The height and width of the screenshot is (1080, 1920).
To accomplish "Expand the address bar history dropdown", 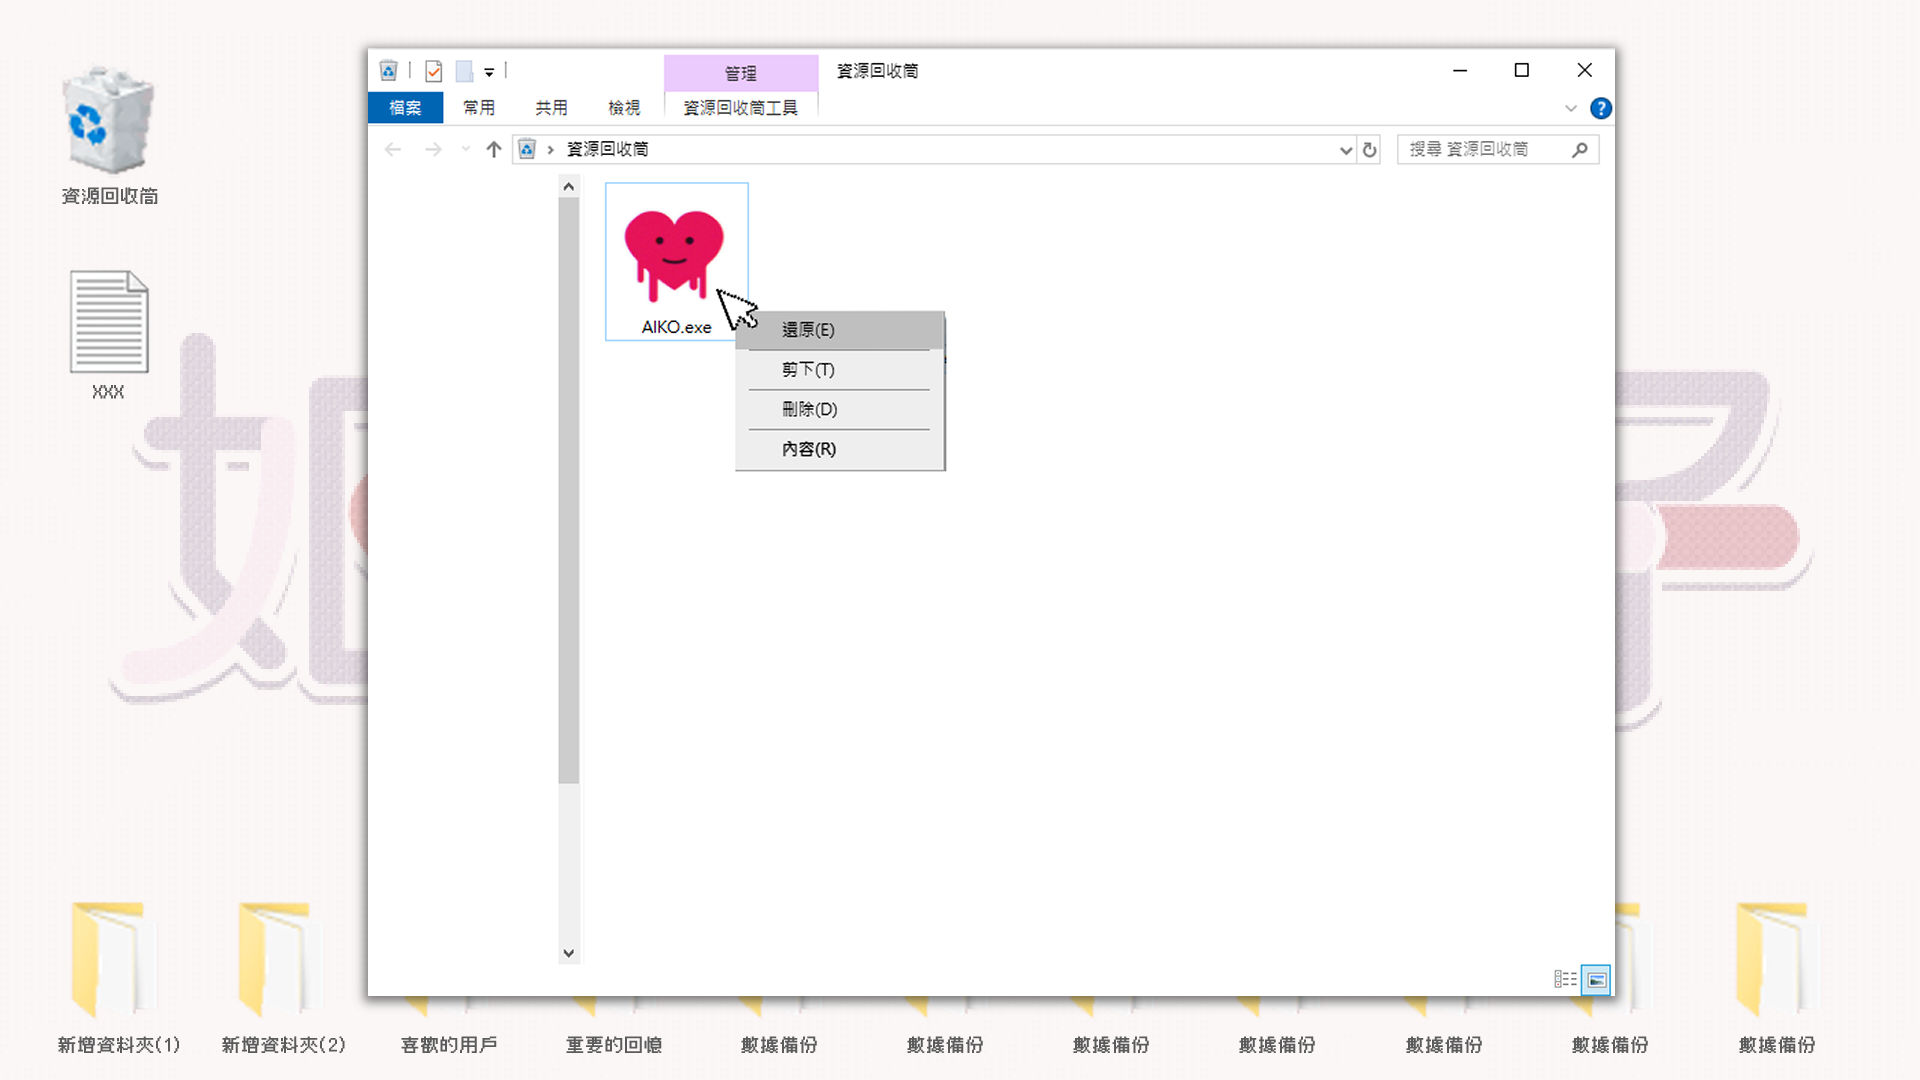I will pyautogui.click(x=1345, y=150).
